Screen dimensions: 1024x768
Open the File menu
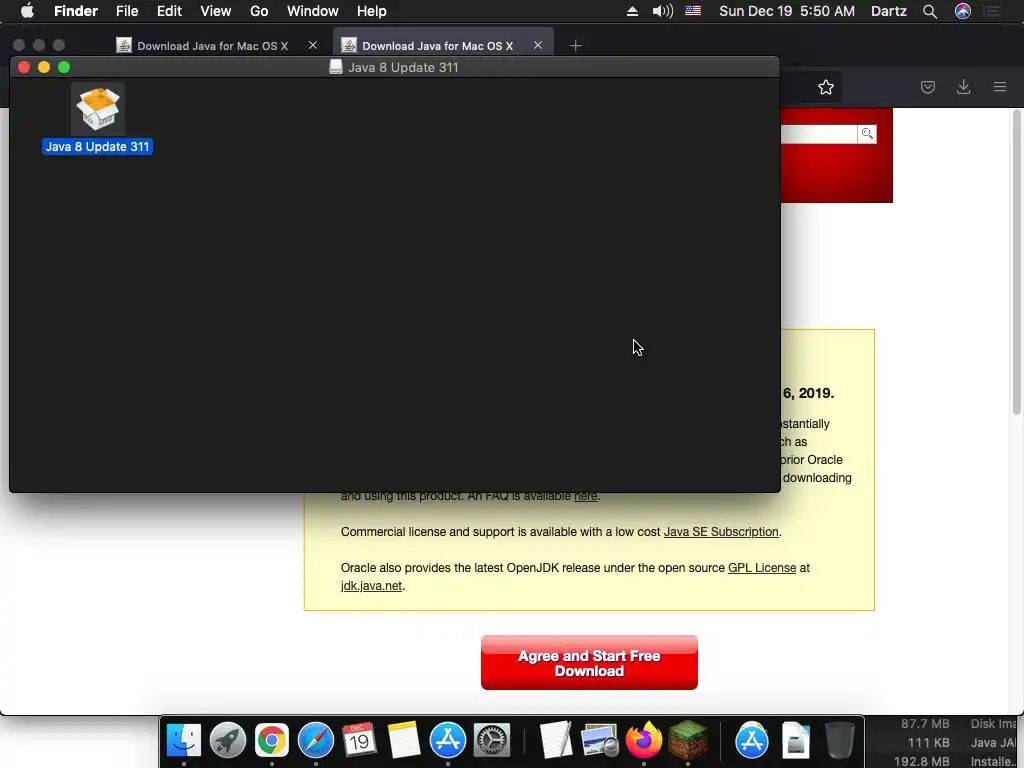pyautogui.click(x=127, y=11)
